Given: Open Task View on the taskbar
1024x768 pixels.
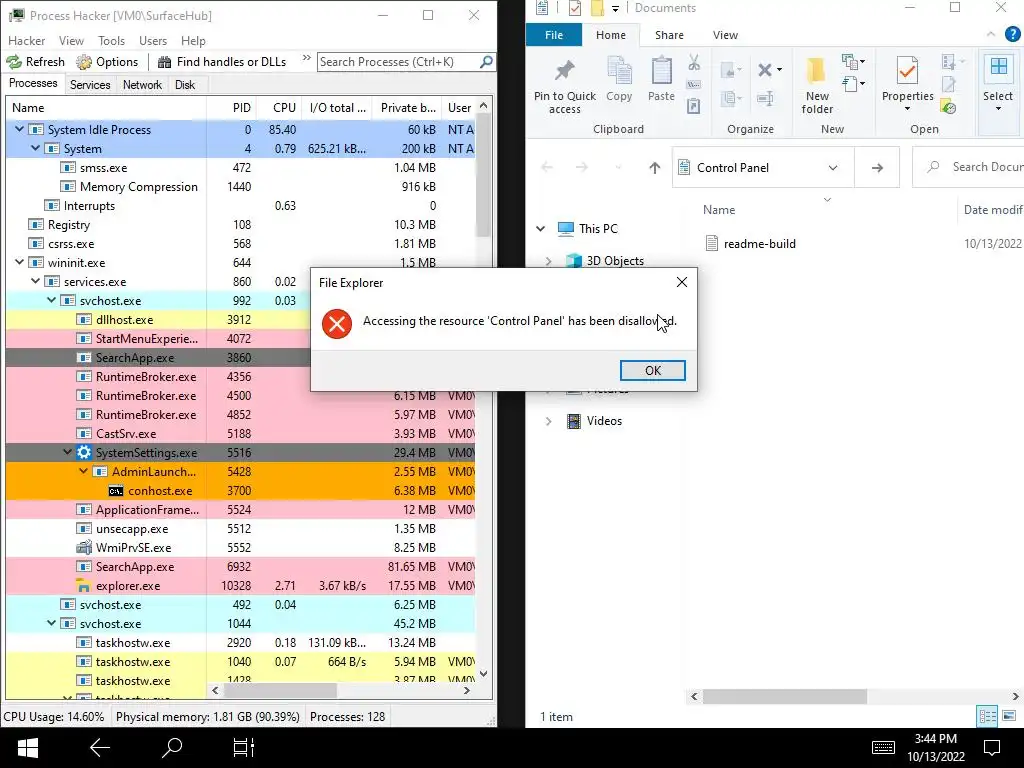Looking at the screenshot, I should [244, 748].
